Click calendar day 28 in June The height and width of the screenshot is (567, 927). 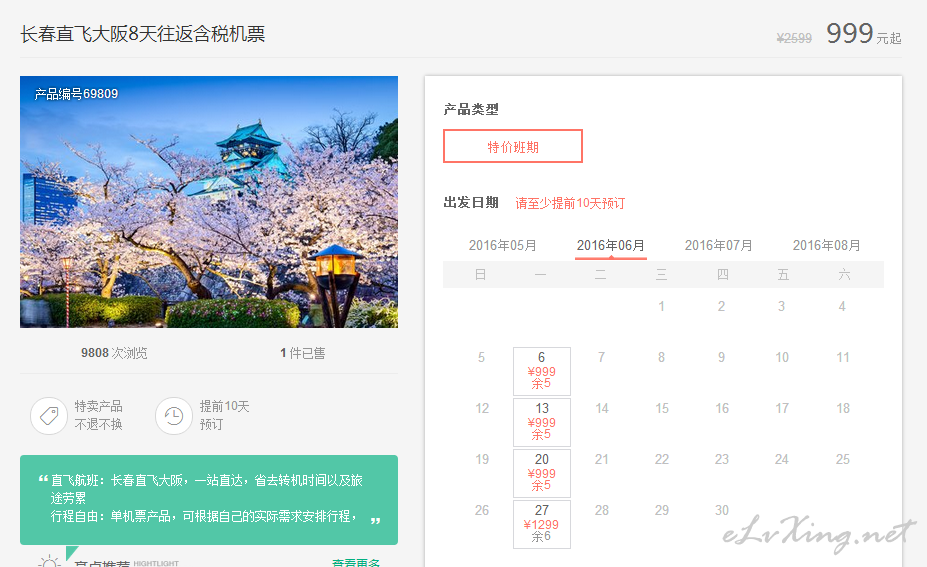click(x=602, y=510)
